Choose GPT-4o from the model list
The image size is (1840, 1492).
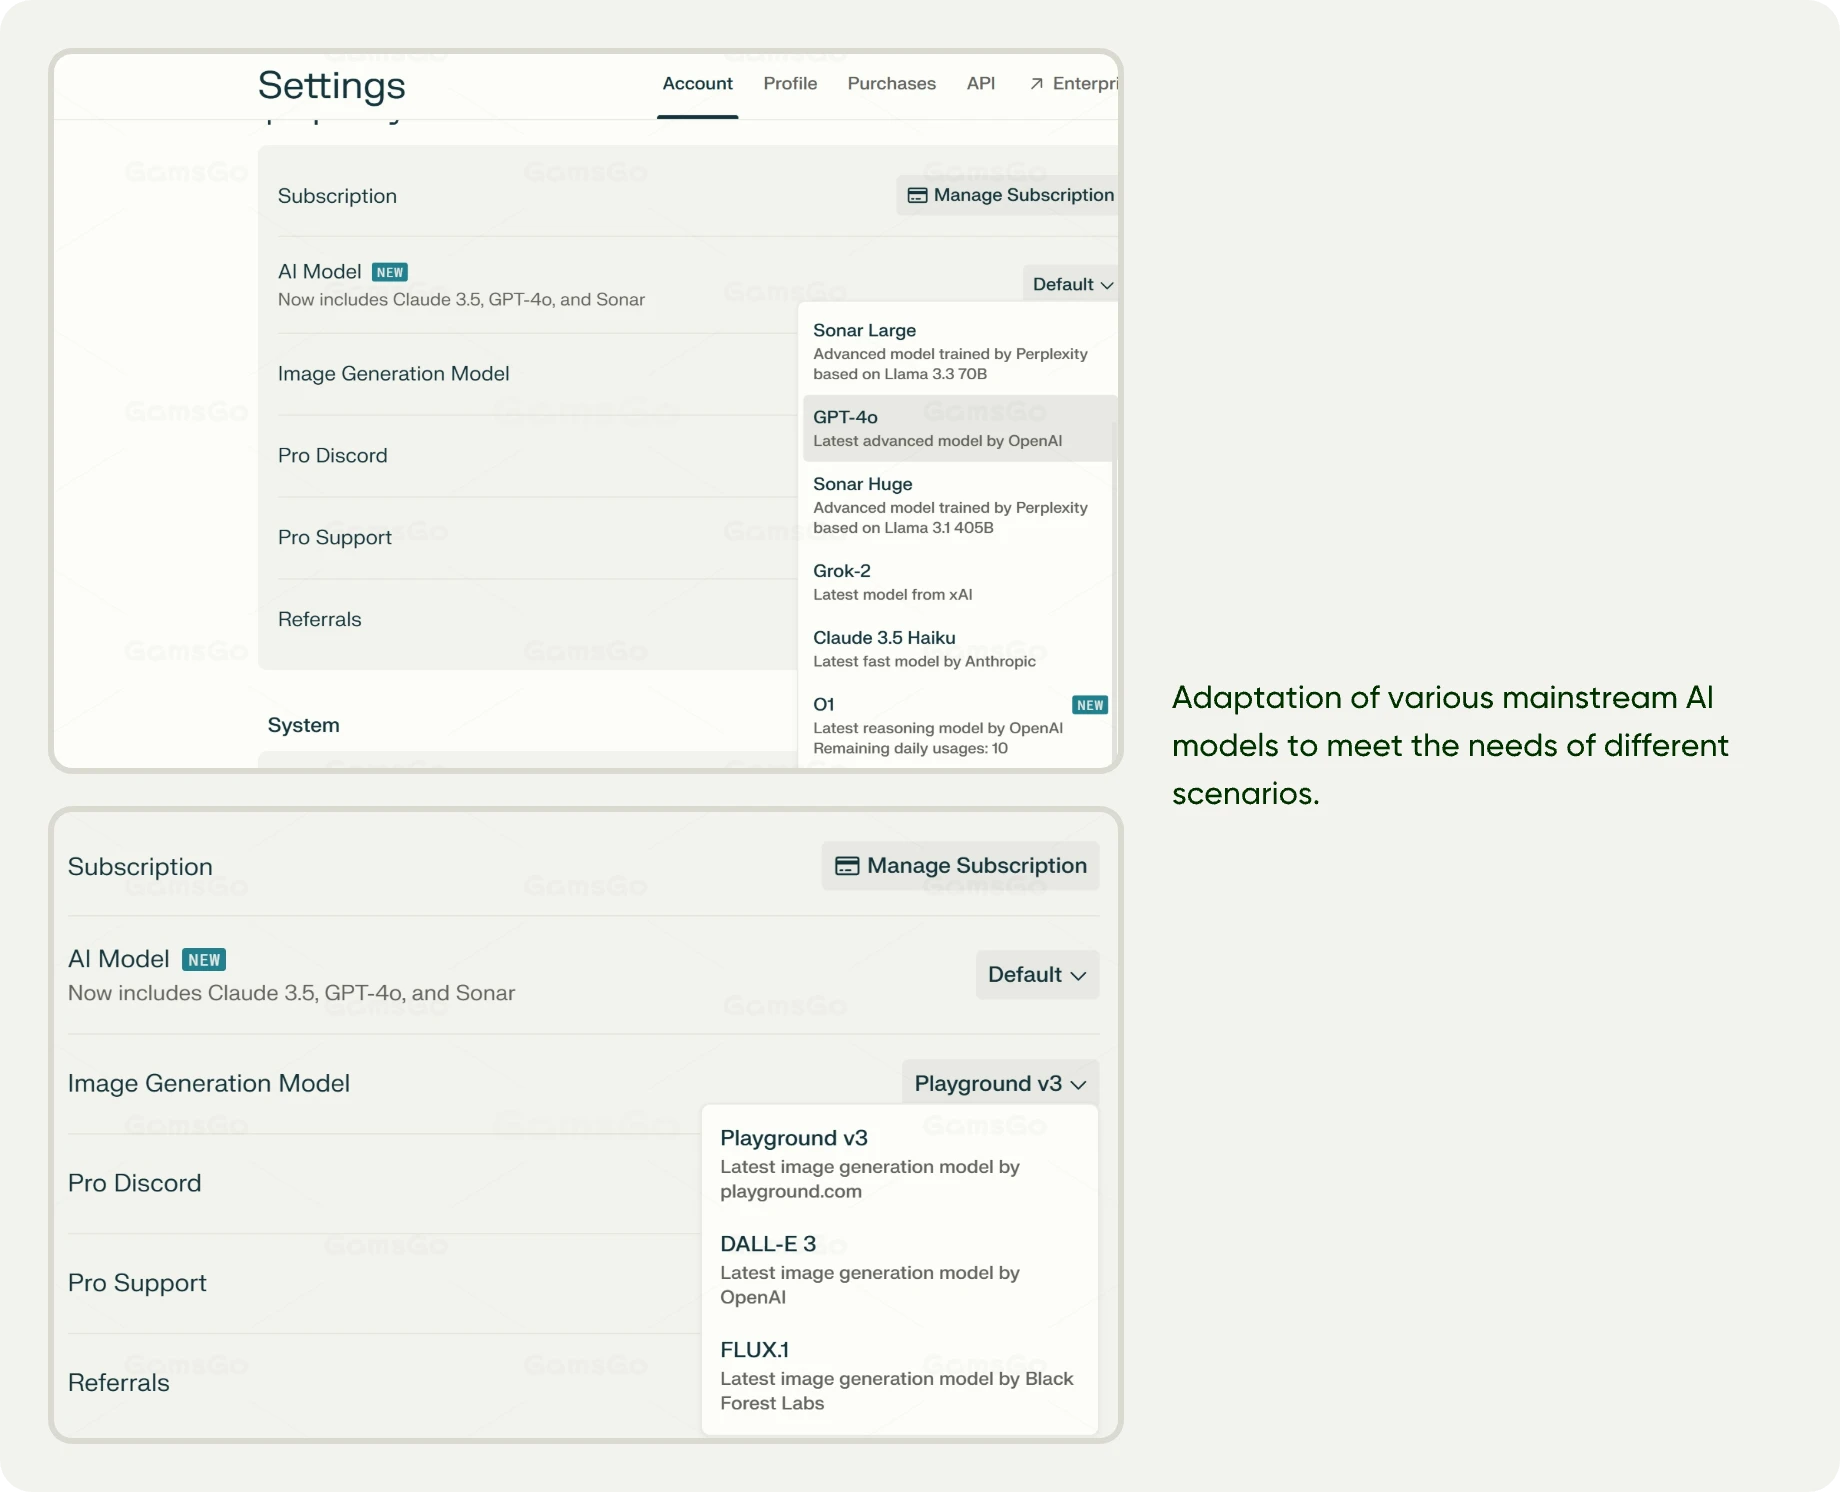957,428
